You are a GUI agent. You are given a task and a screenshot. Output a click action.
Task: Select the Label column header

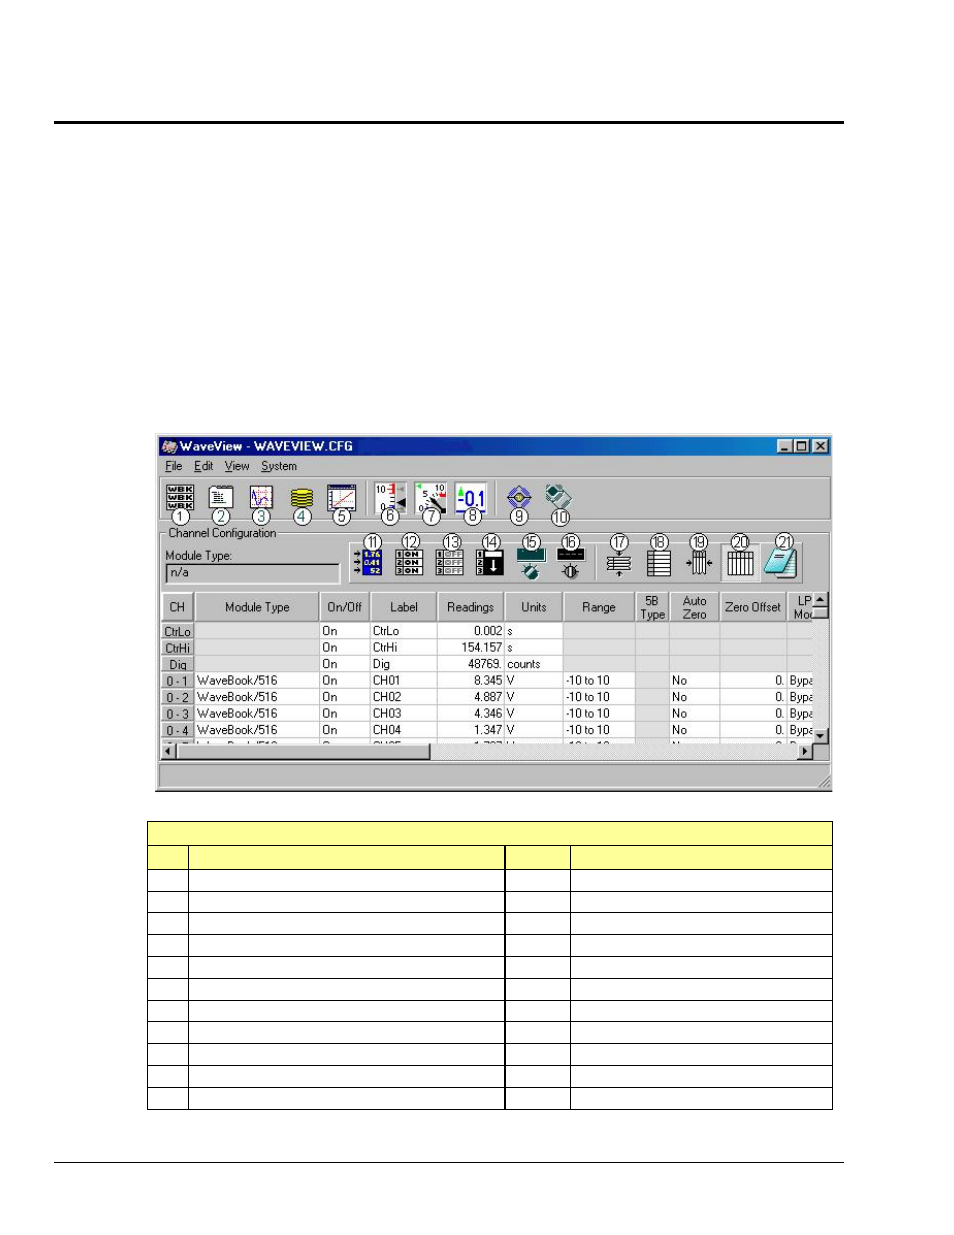click(404, 607)
